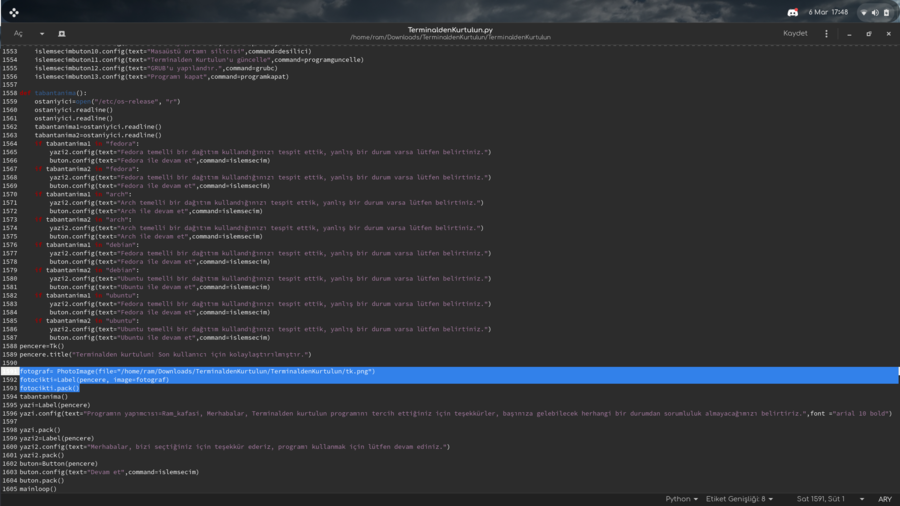The width and height of the screenshot is (900, 506).
Task: Expand the recent files arrow beside Aç
Action: [42, 34]
